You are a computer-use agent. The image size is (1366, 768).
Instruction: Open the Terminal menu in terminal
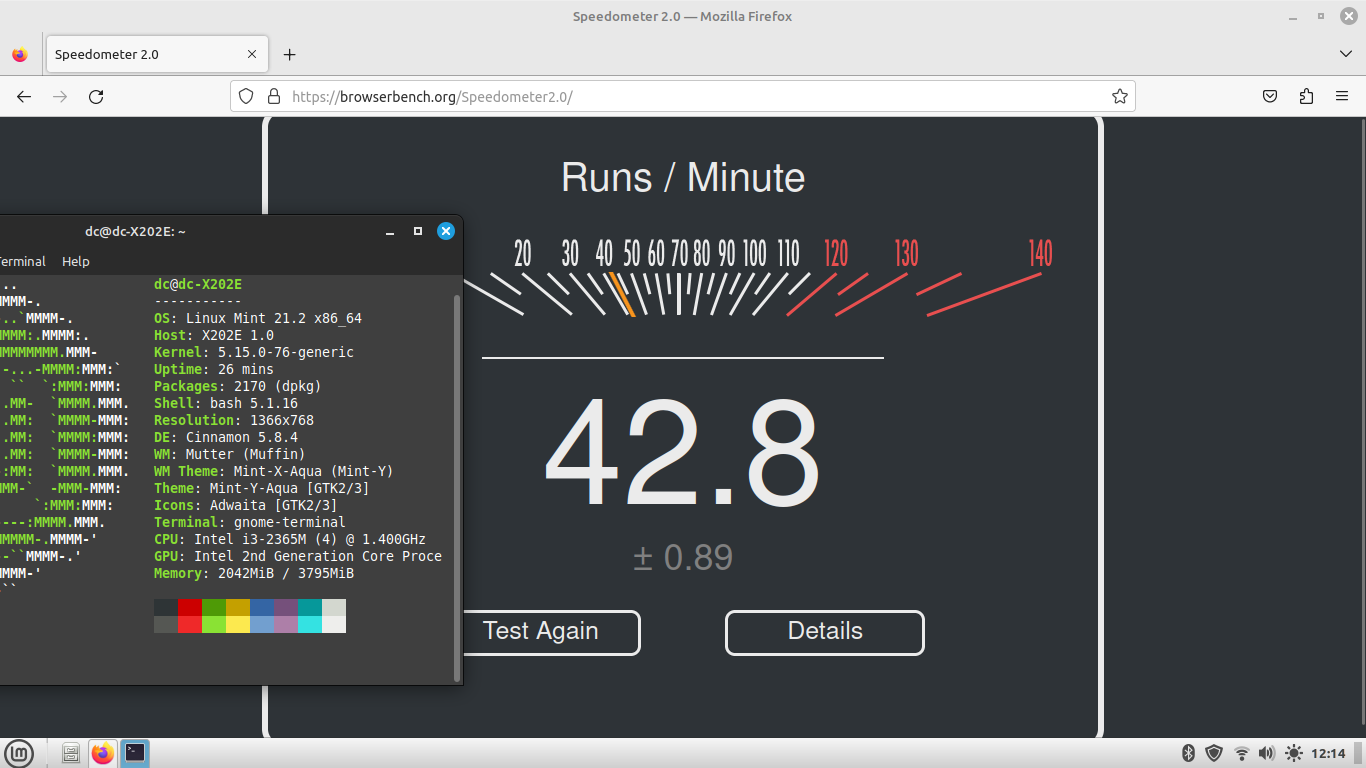pos(22,261)
